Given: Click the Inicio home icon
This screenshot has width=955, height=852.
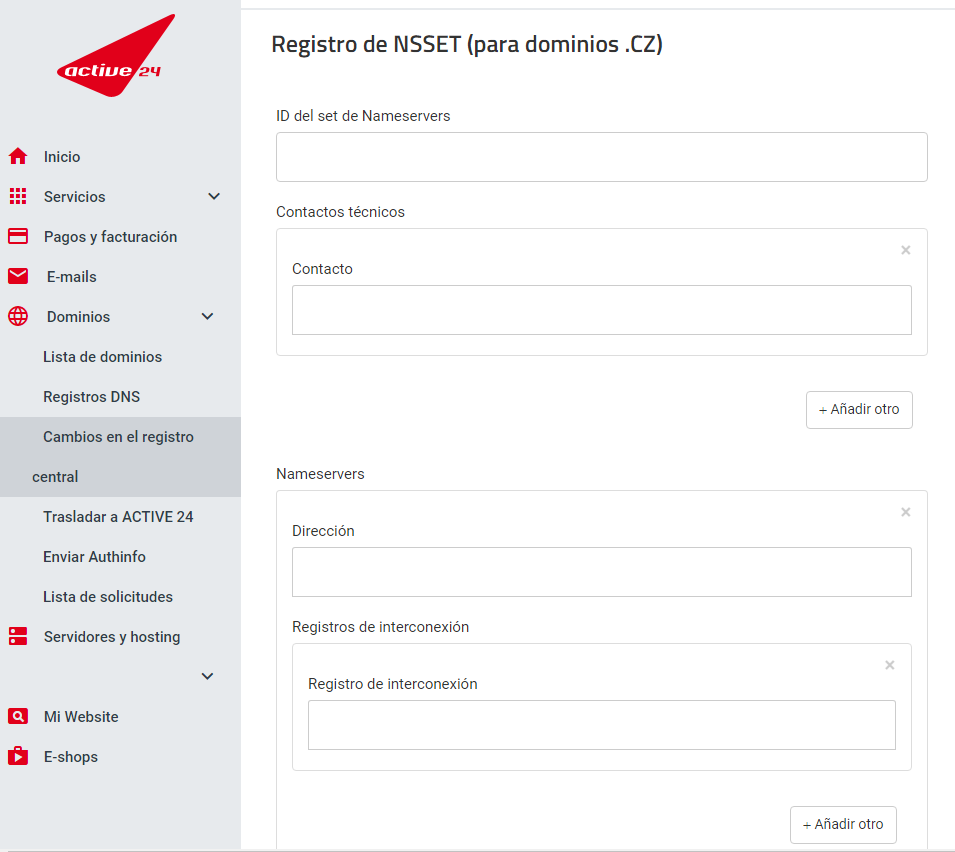Looking at the screenshot, I should 18,157.
